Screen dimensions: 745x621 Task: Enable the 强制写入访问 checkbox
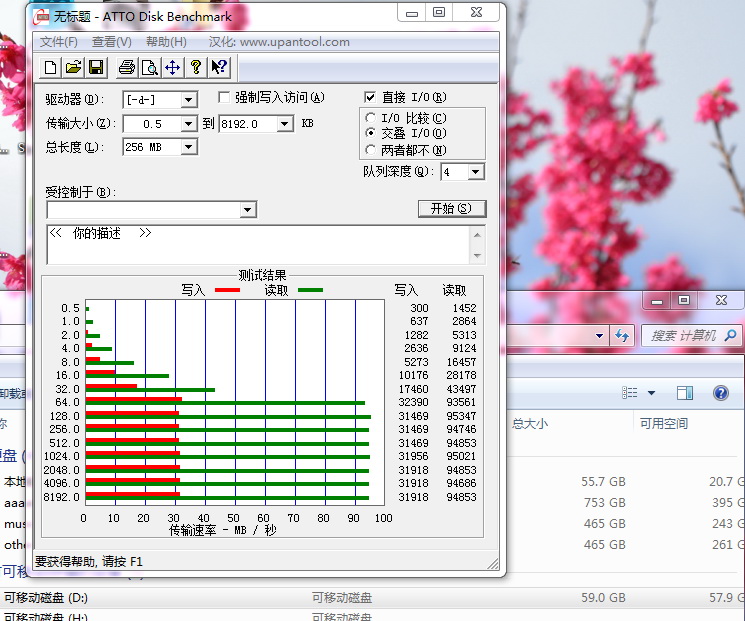pyautogui.click(x=223, y=97)
